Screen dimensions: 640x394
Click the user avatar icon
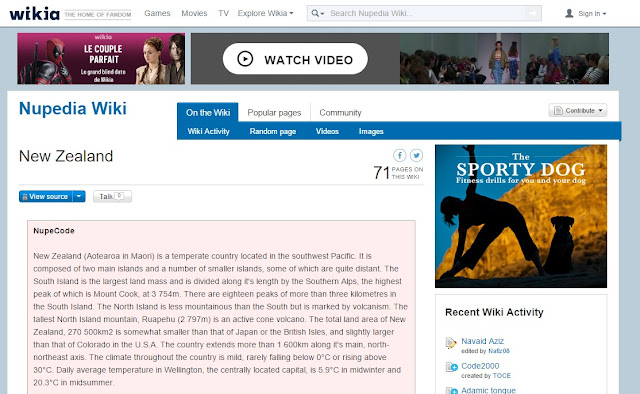569,13
